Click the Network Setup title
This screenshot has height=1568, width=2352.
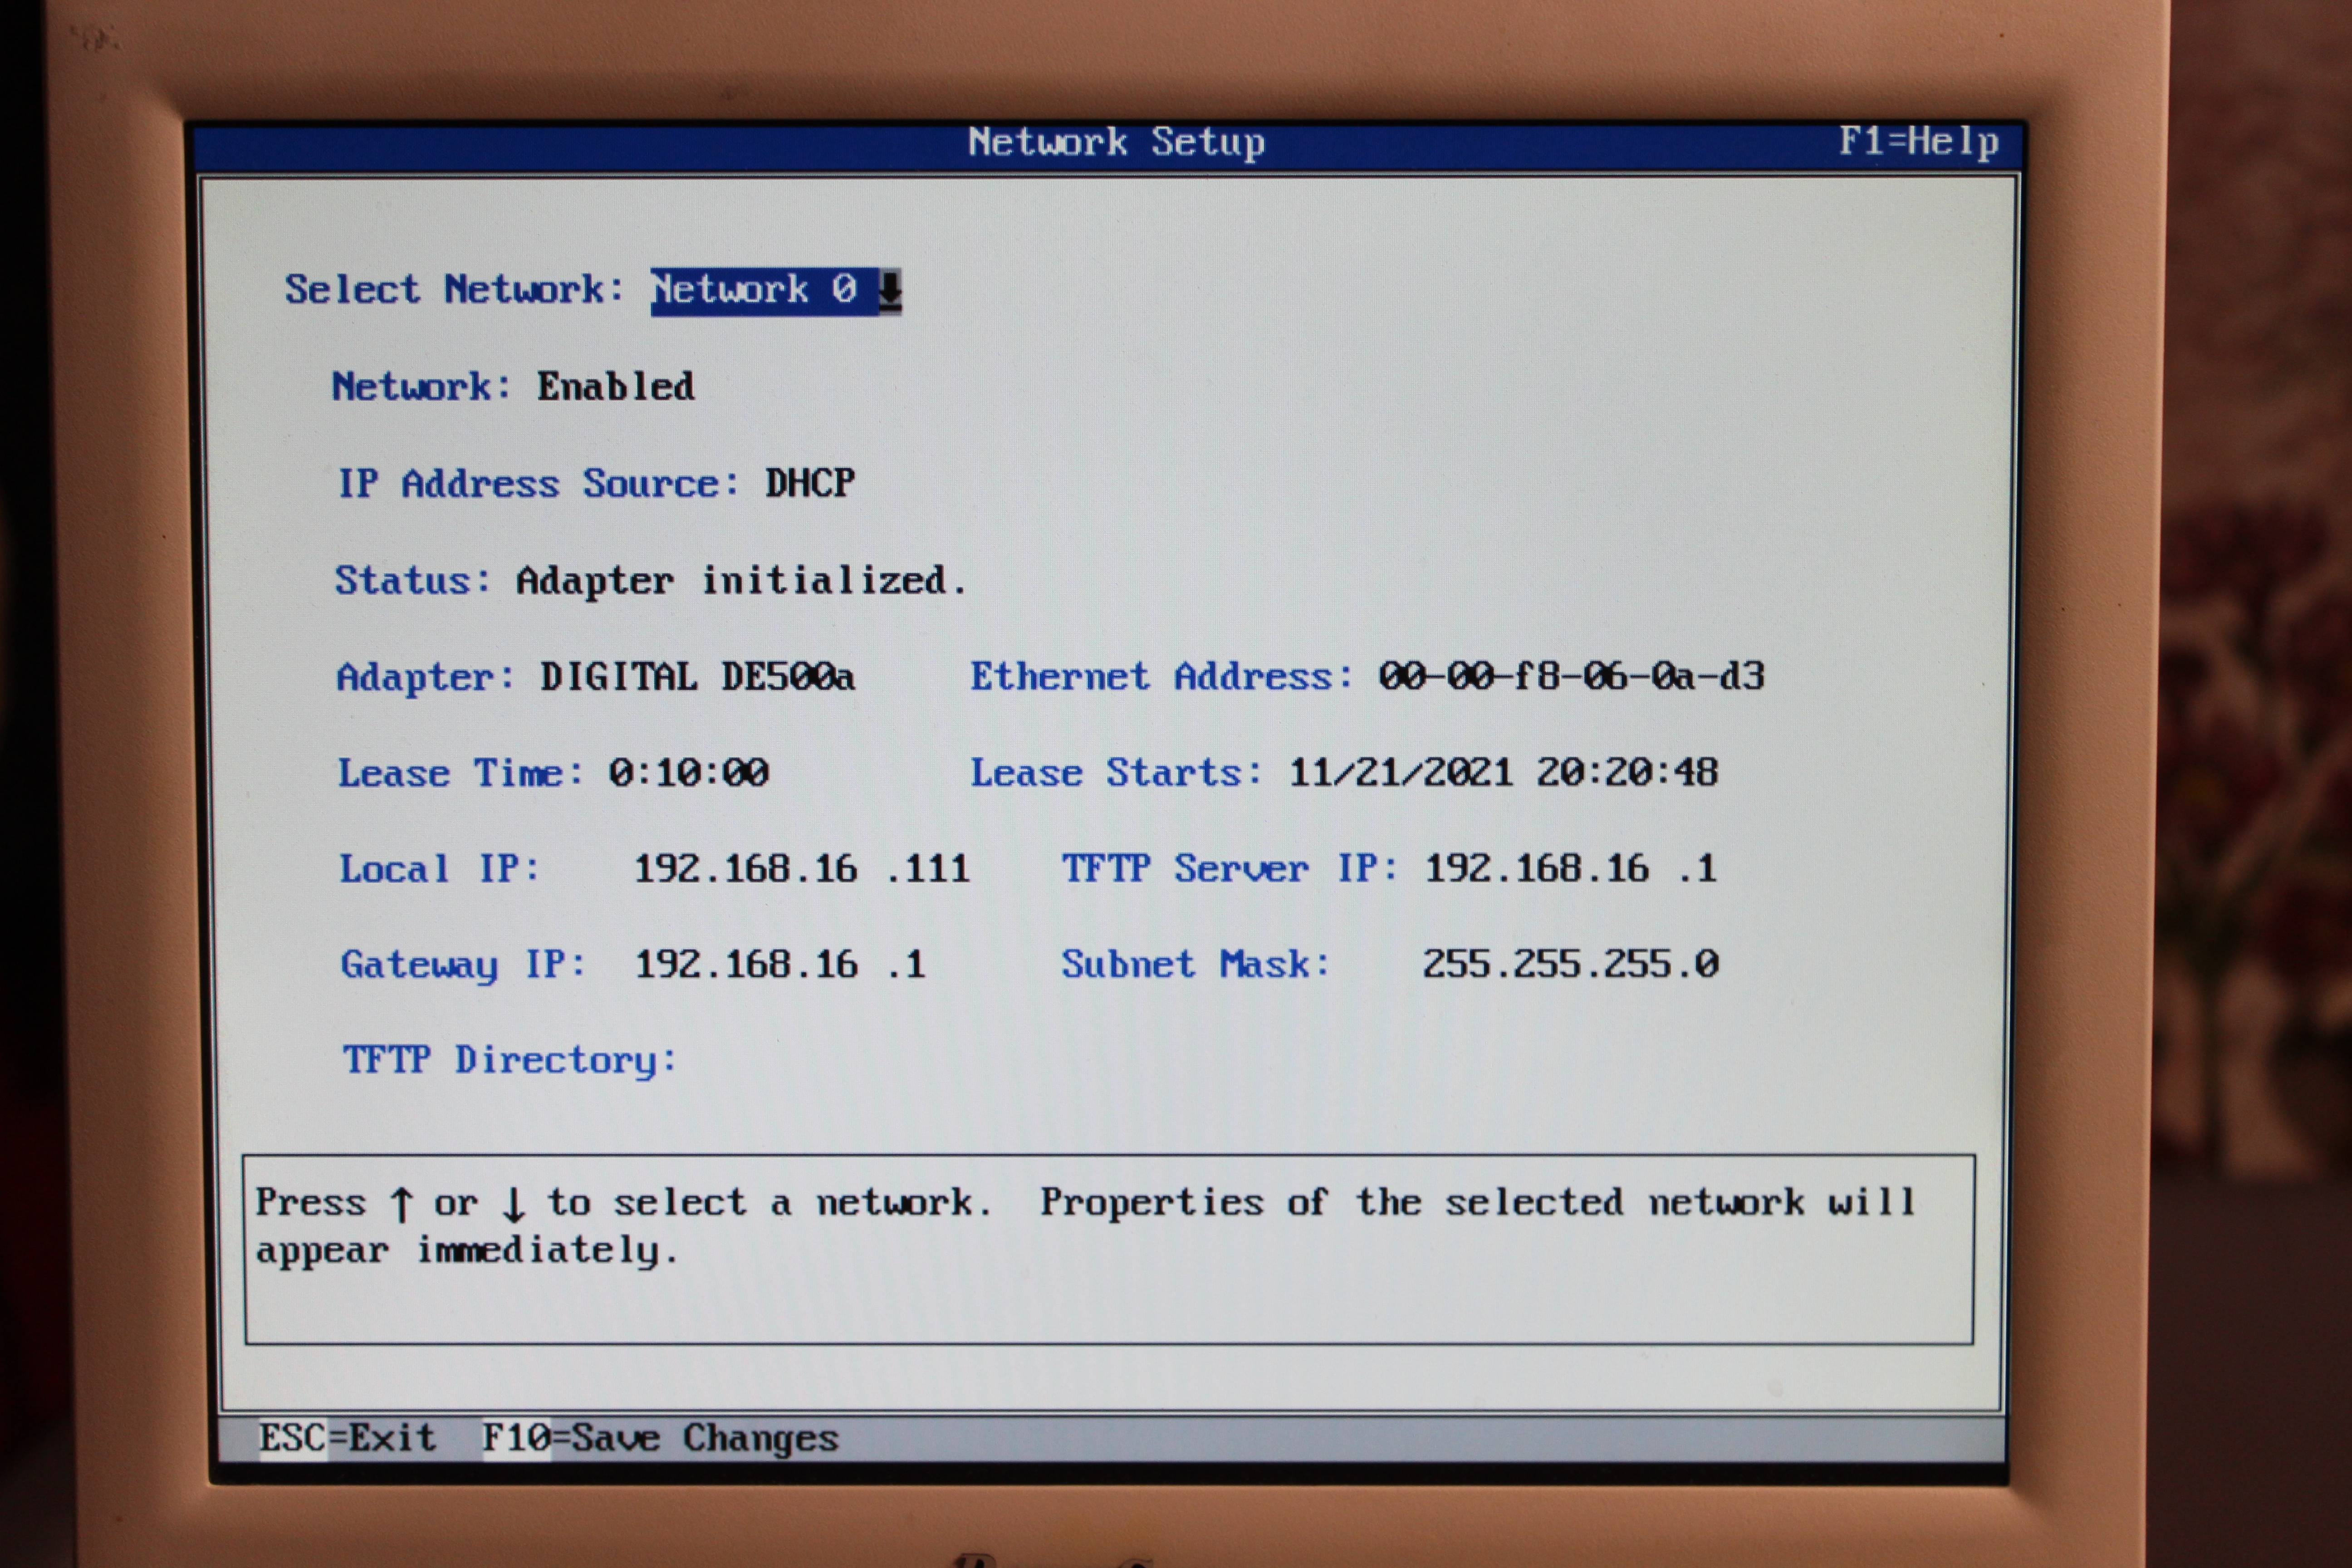click(x=1116, y=142)
